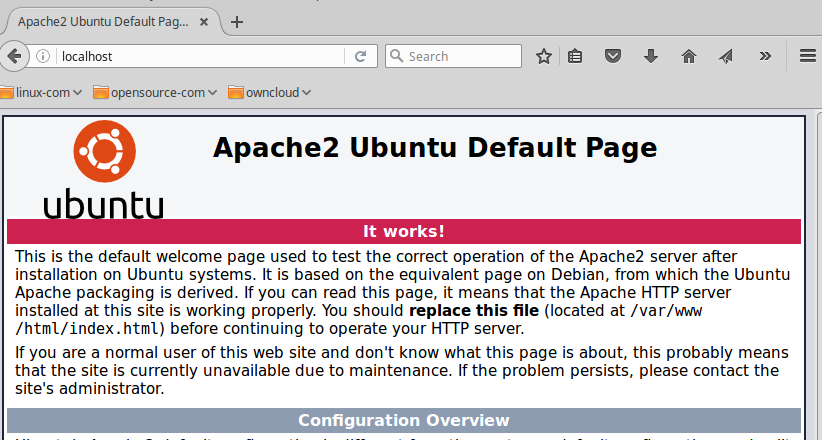Expand the owncloud bookmarks folder

tap(270, 93)
